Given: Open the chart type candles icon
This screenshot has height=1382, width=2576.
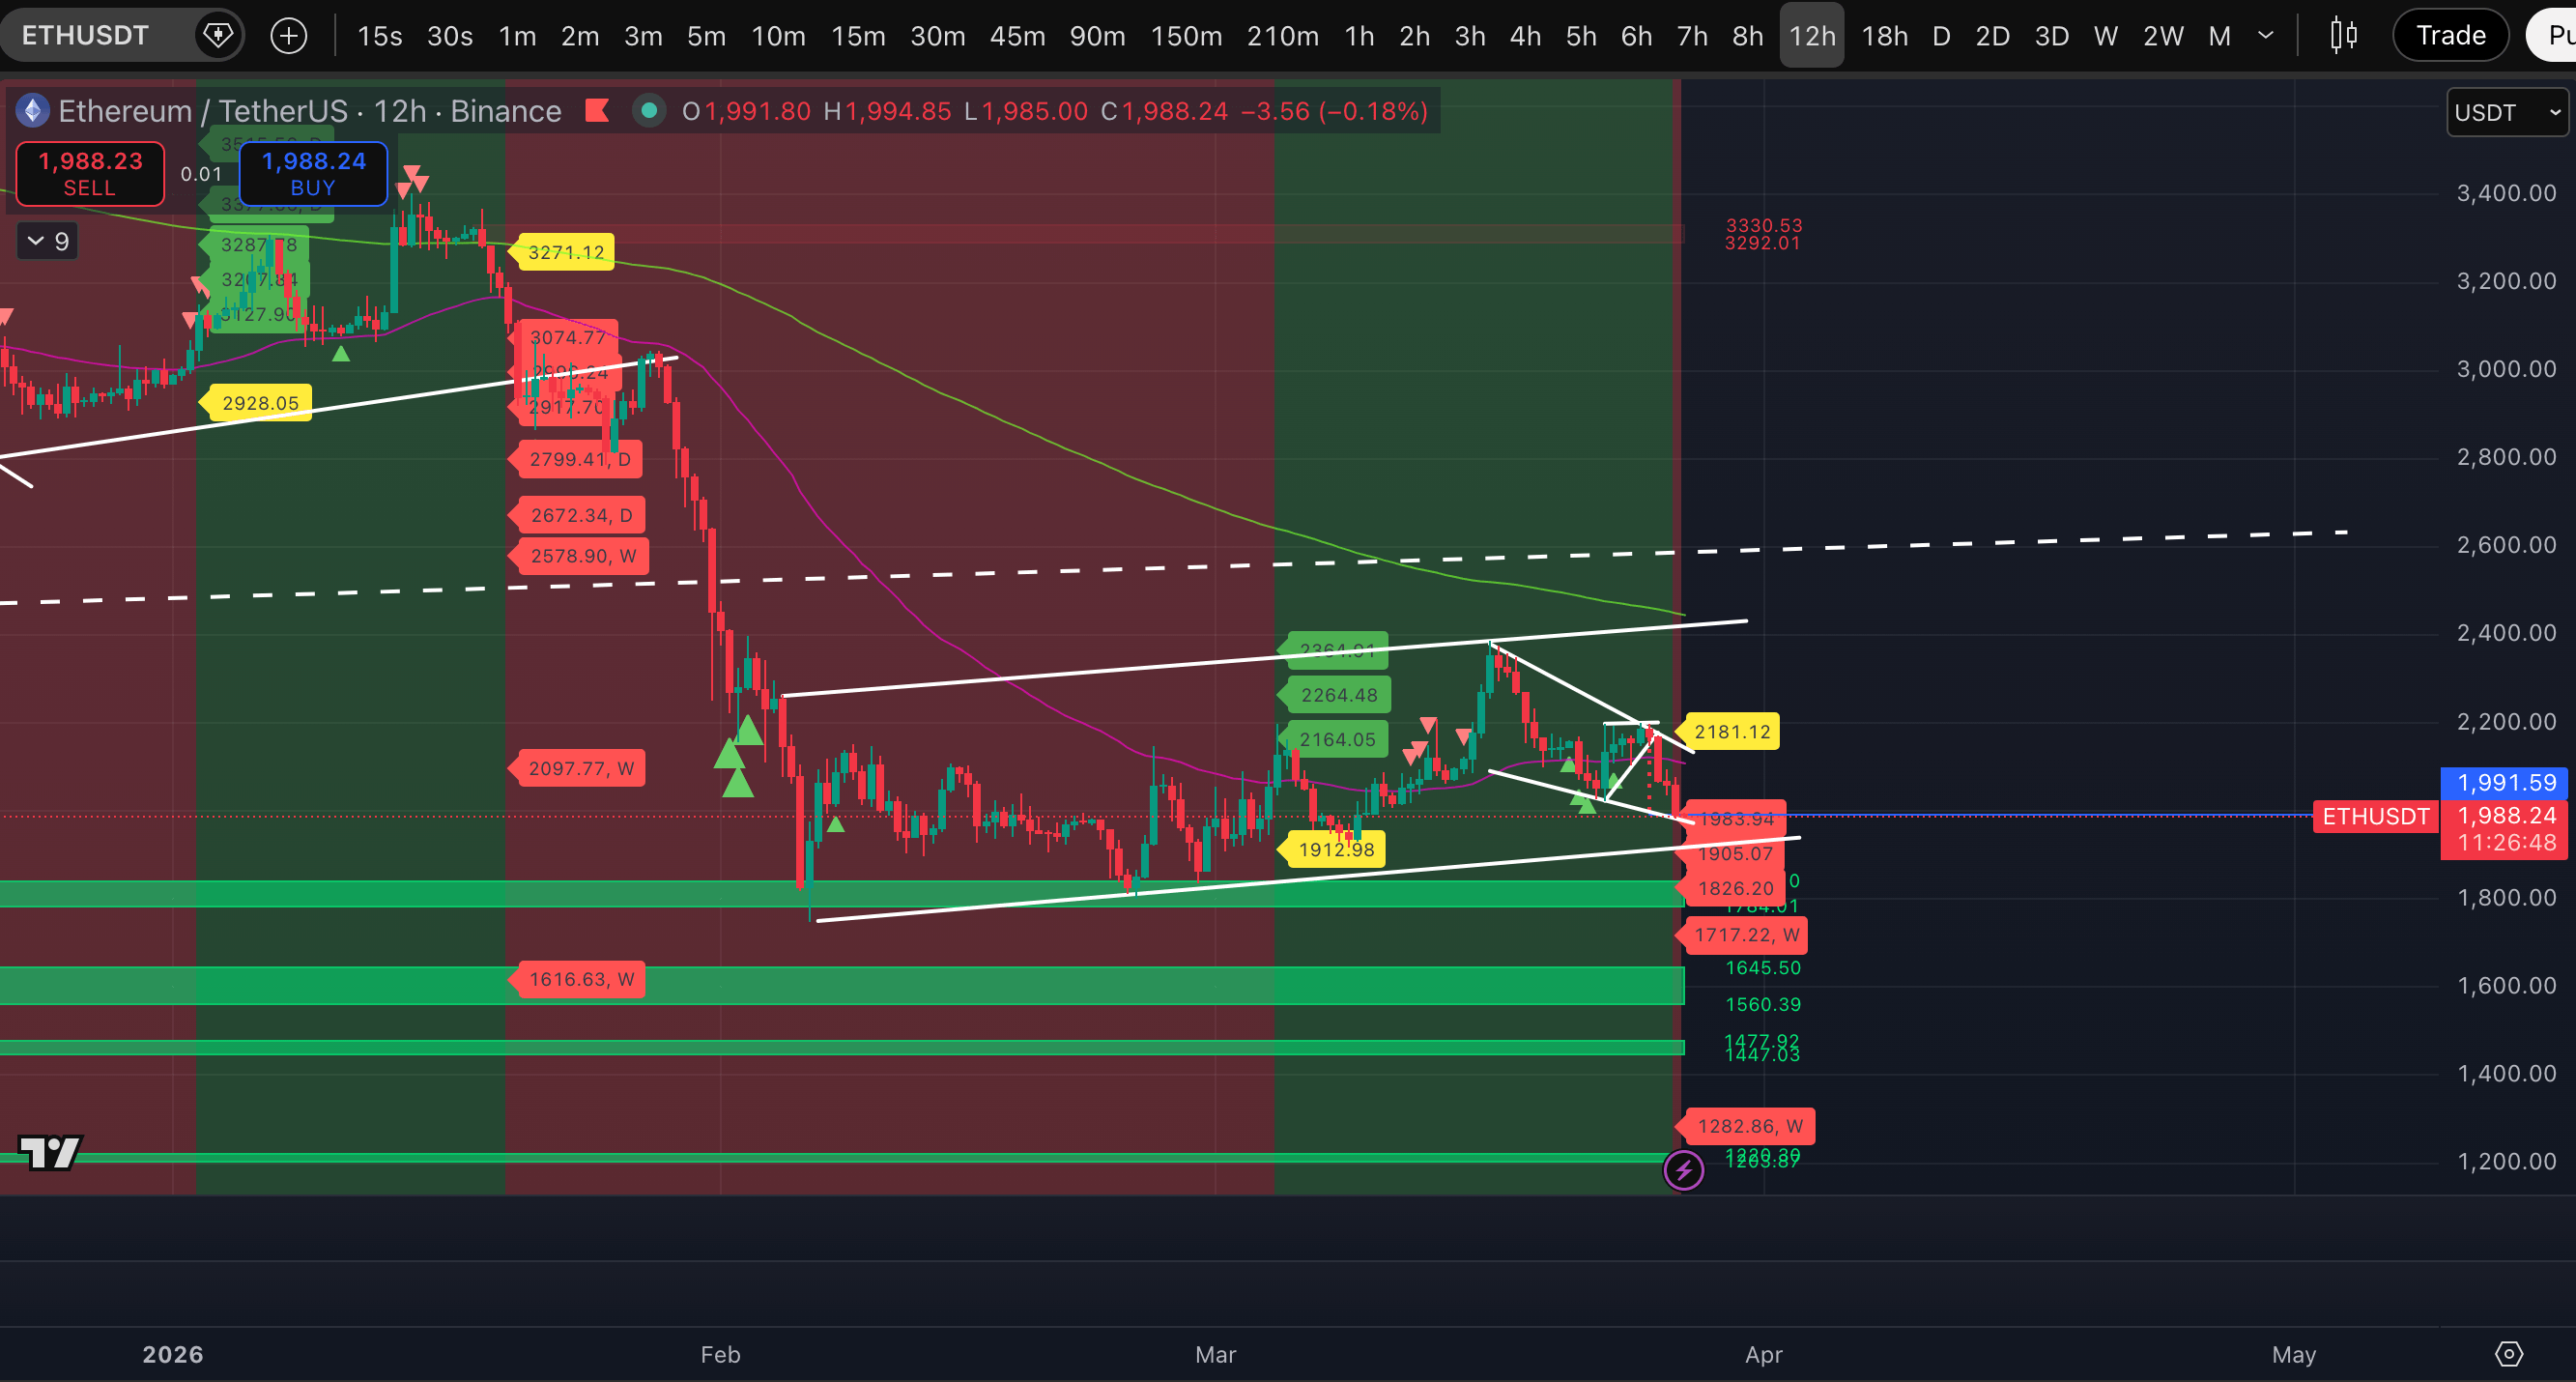Looking at the screenshot, I should [2343, 36].
